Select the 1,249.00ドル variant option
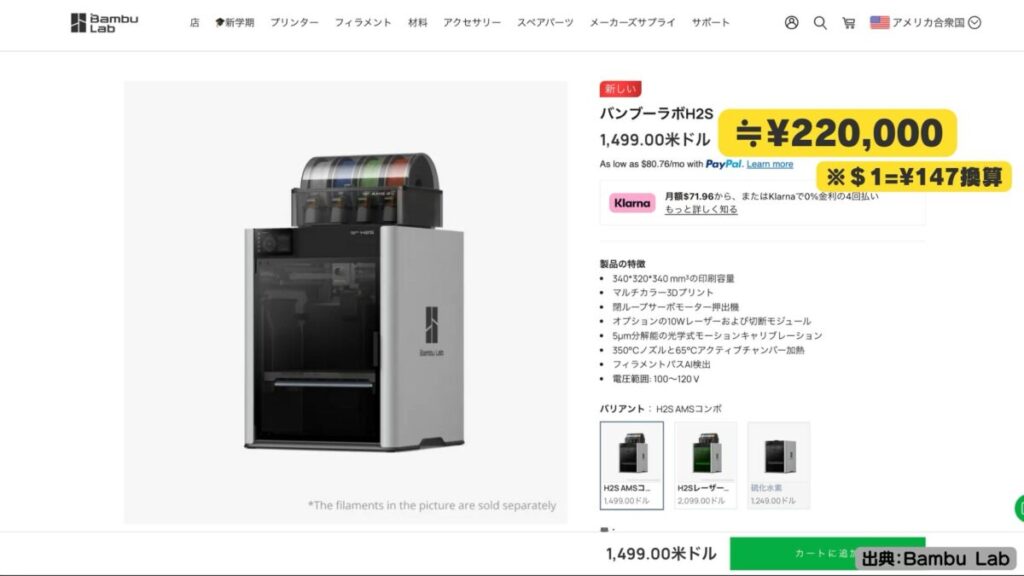The height and width of the screenshot is (576, 1024). pos(778,465)
